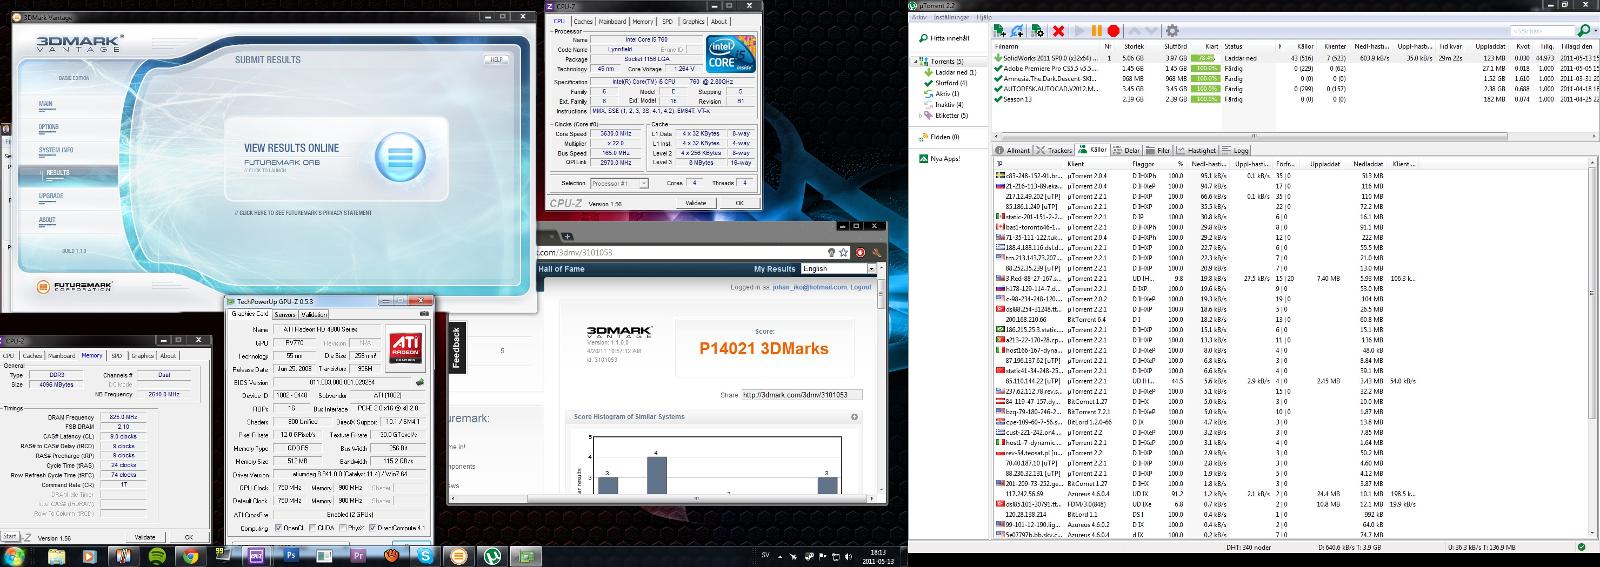Viewport: 1600px width, 567px height.
Task: Switch to Mainboard tab in top CPU-Z
Action: pos(612,21)
